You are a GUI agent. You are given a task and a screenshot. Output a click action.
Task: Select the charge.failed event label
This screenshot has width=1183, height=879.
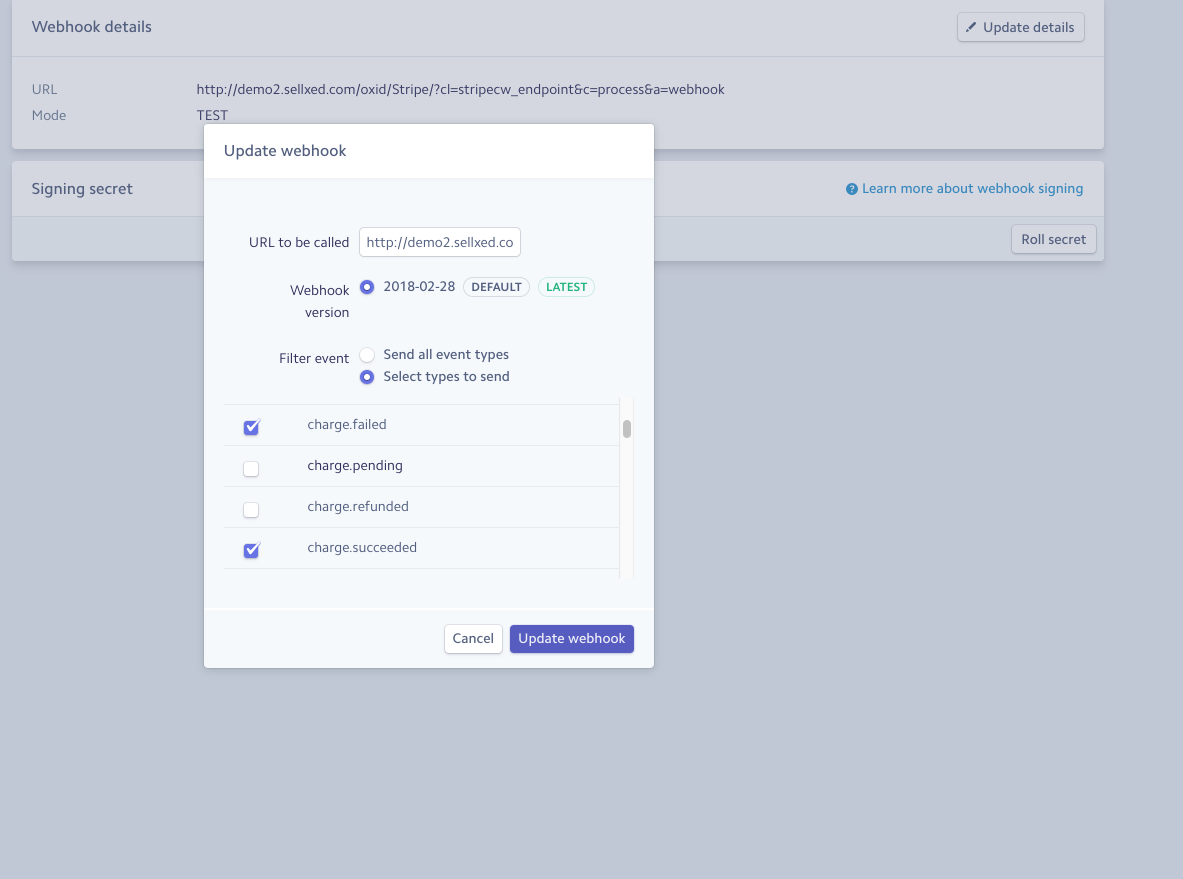[347, 425]
